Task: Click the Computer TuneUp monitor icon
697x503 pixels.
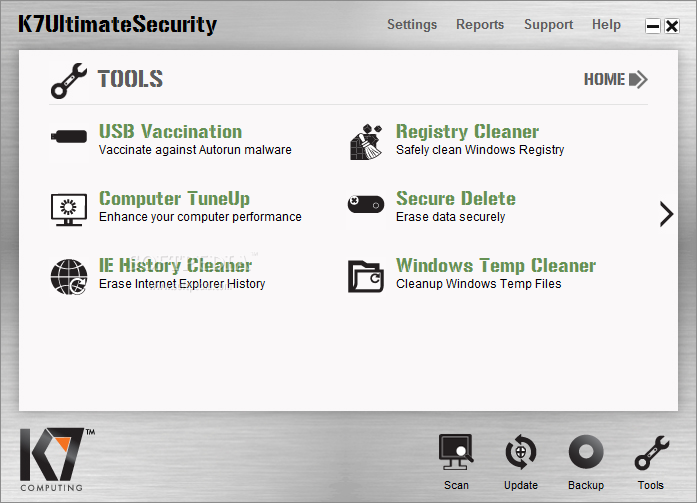Action: point(69,210)
